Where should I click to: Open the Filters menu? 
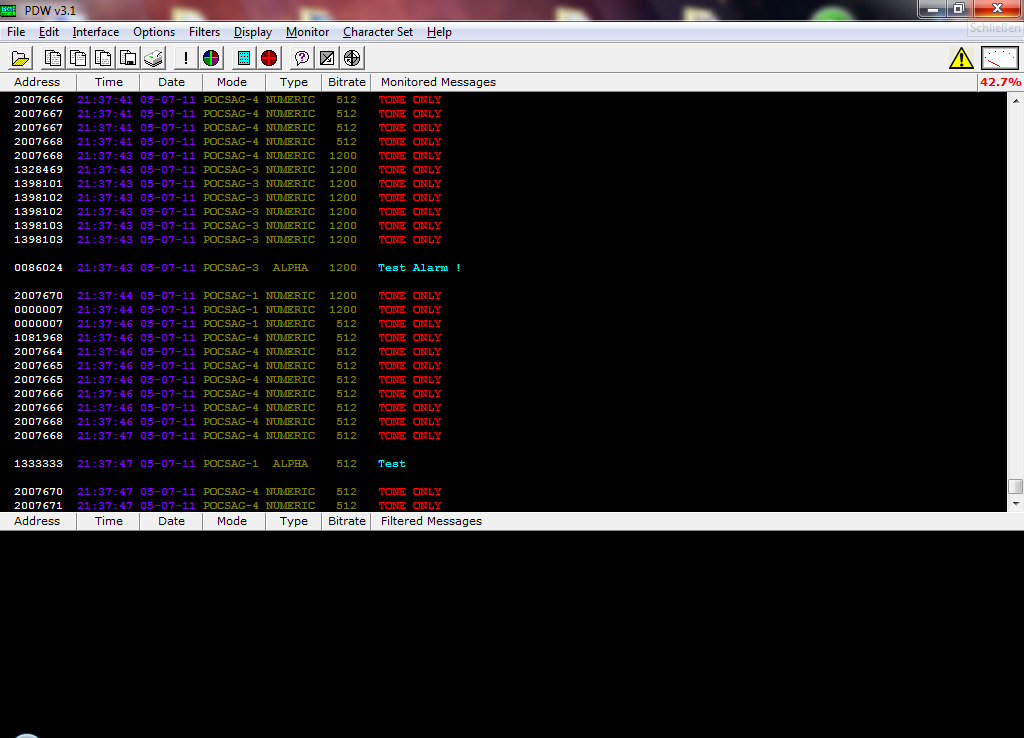pos(204,32)
